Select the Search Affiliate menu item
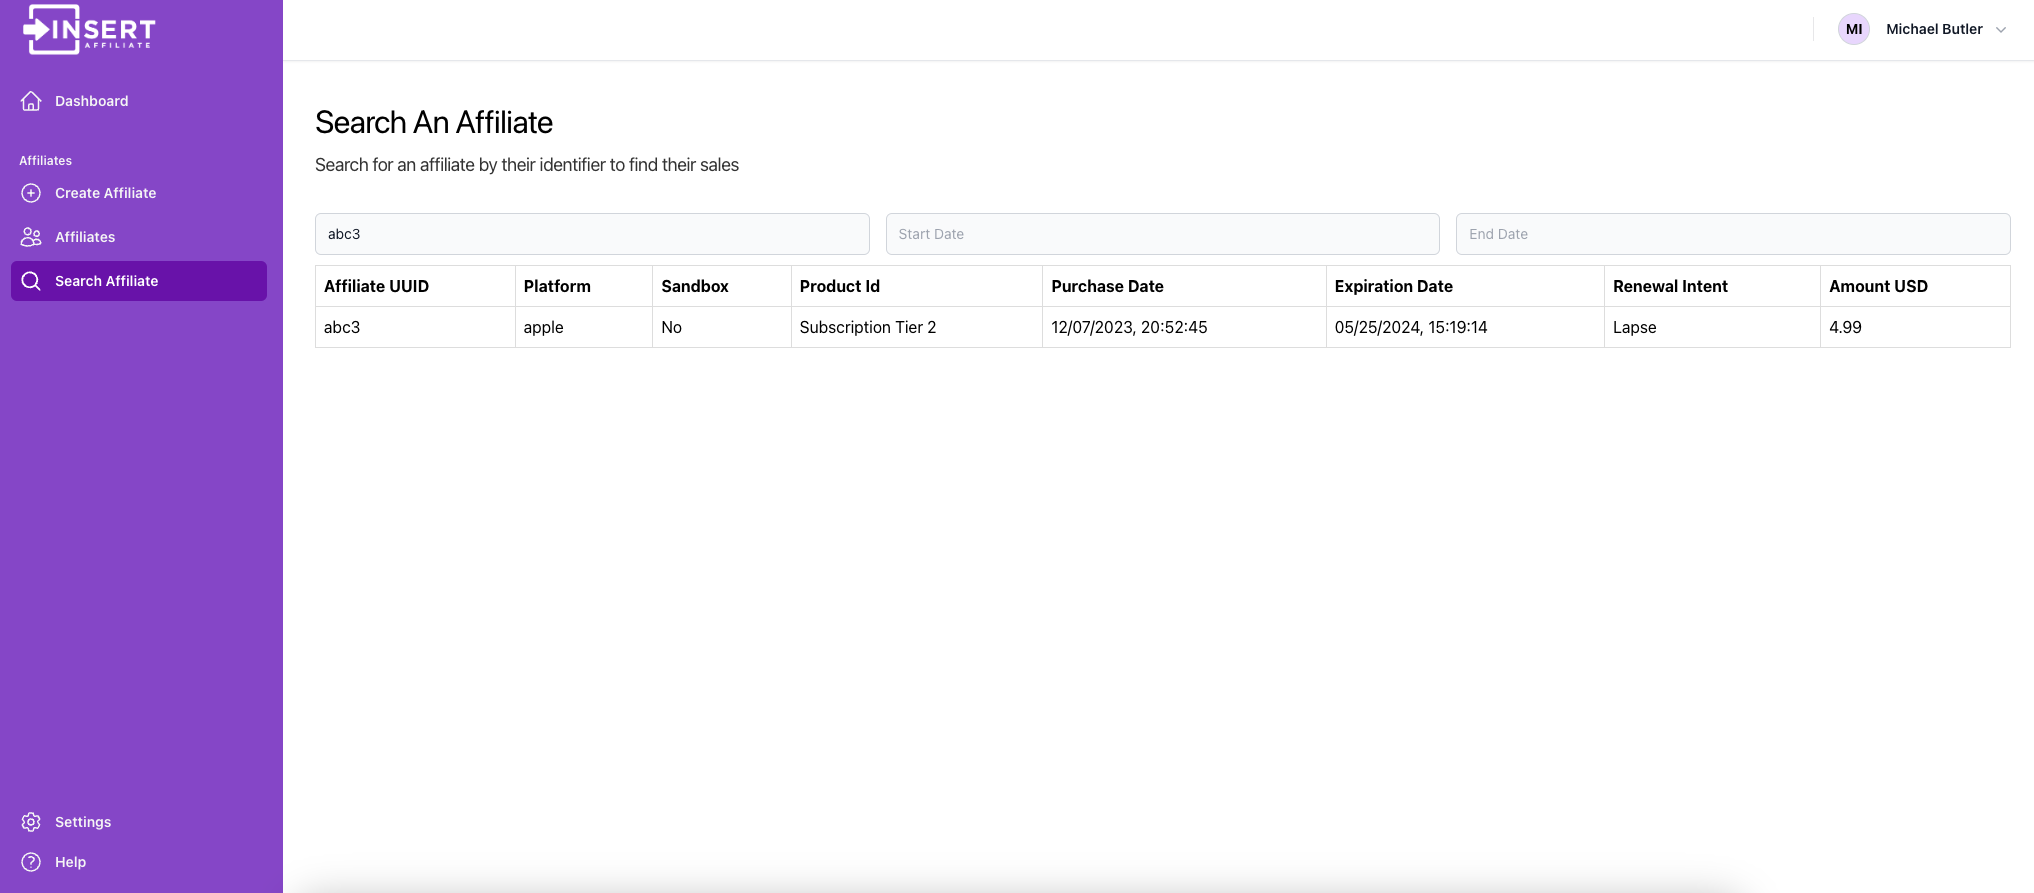The image size is (2034, 893). 139,281
